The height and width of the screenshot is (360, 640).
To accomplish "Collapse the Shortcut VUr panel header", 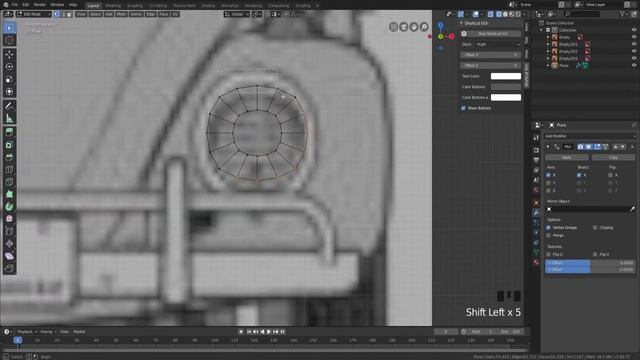I will [x=461, y=23].
